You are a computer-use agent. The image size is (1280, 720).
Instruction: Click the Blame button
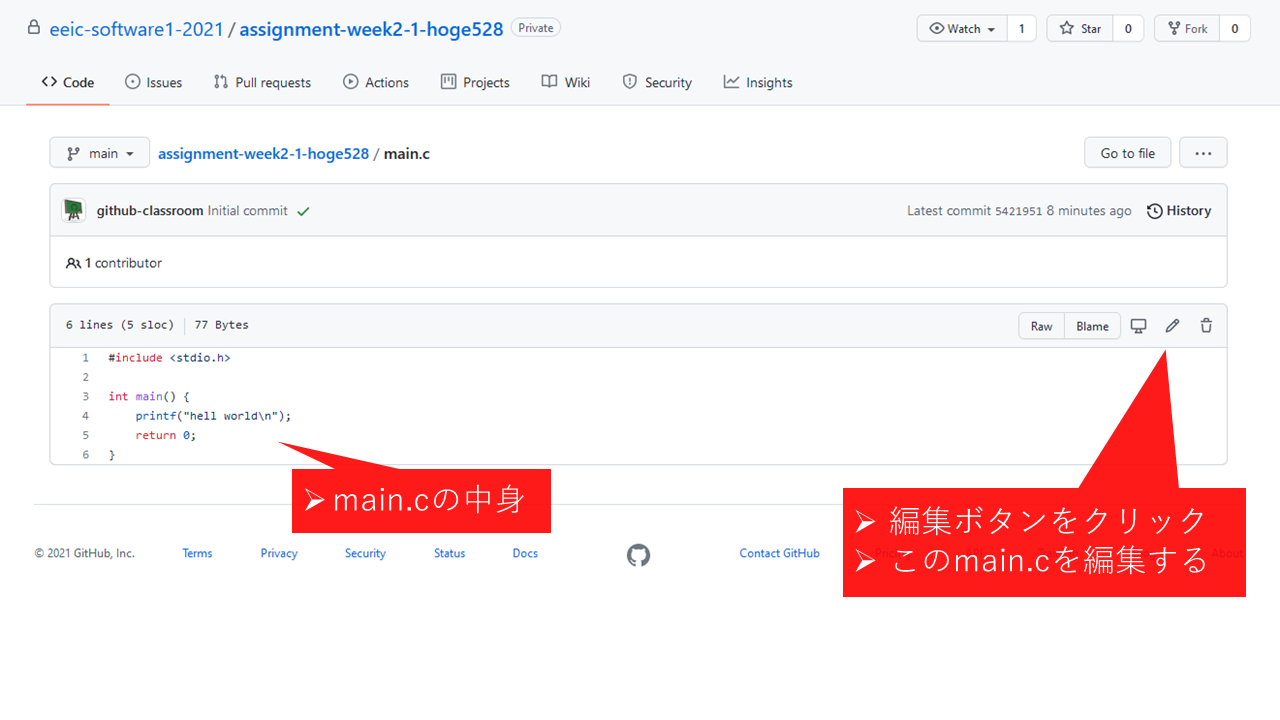1092,326
